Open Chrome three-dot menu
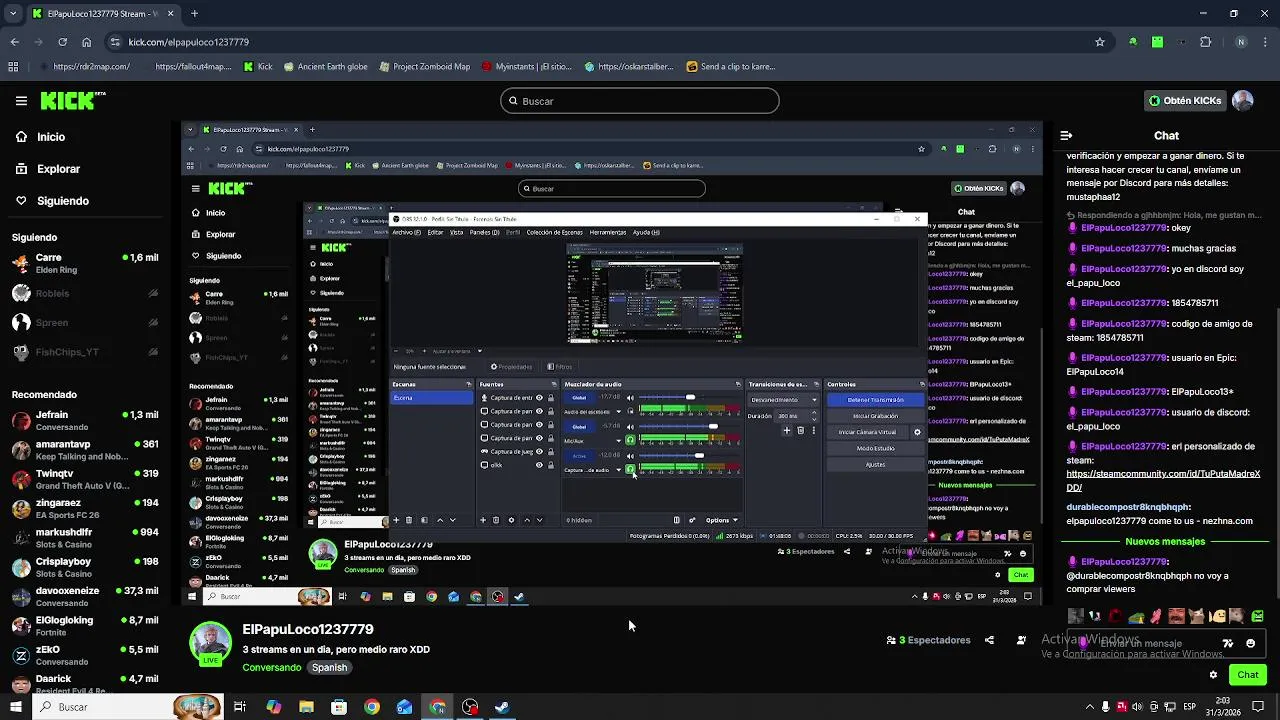 point(1265,42)
